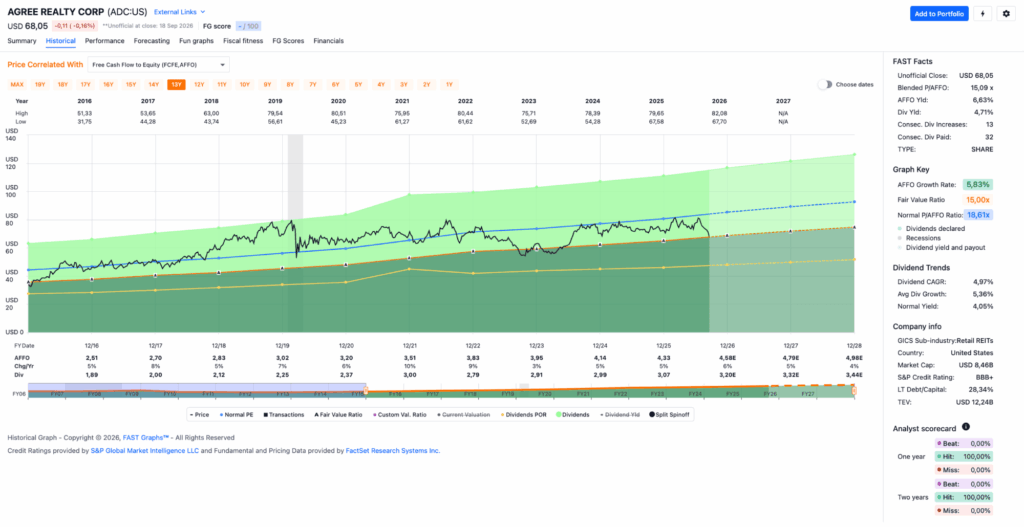Select the 3Y time range

pyautogui.click(x=404, y=84)
